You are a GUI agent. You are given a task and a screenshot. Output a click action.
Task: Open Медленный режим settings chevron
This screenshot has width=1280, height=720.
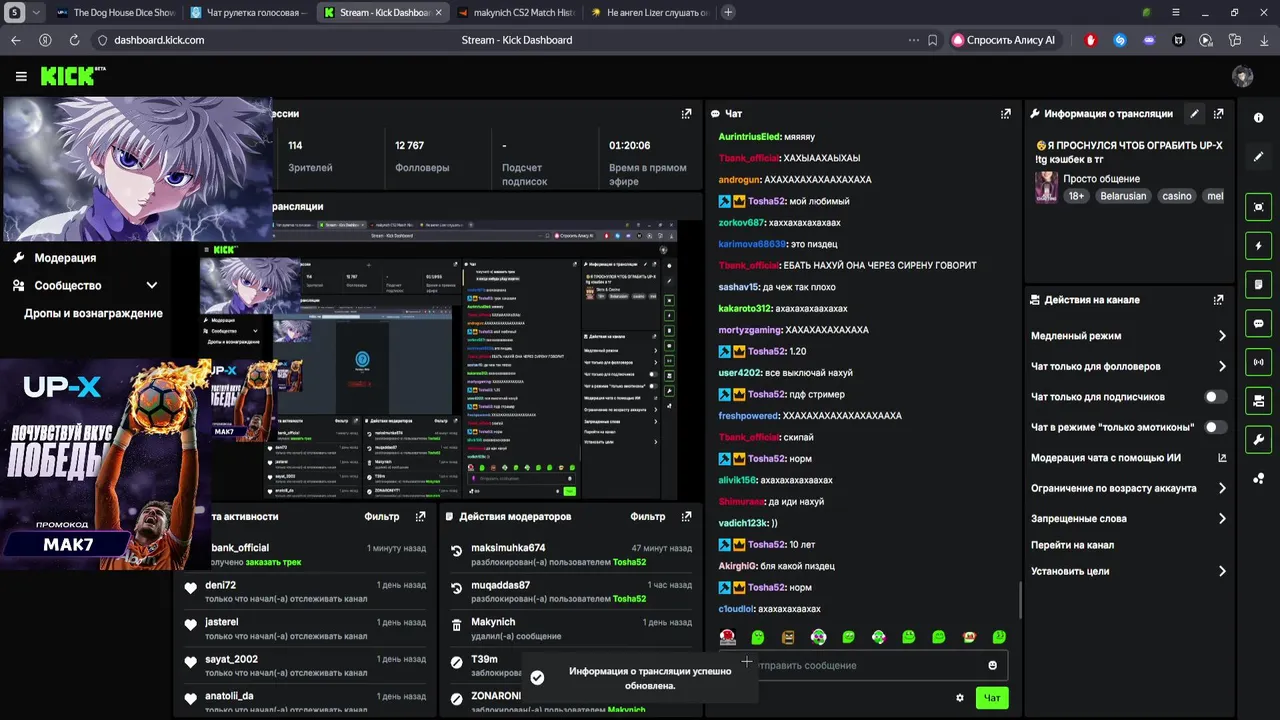point(1222,336)
